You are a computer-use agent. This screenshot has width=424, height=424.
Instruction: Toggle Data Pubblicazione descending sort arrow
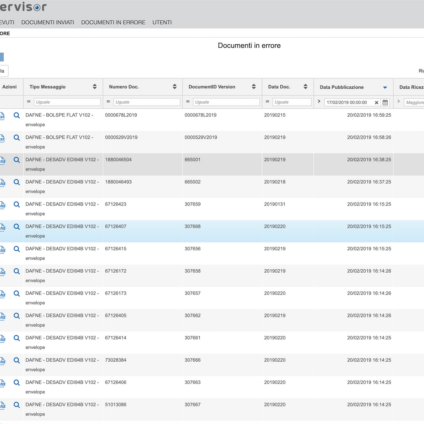coord(385,87)
